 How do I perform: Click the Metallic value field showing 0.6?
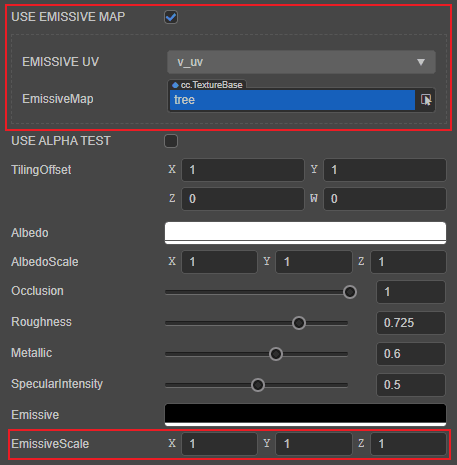411,354
